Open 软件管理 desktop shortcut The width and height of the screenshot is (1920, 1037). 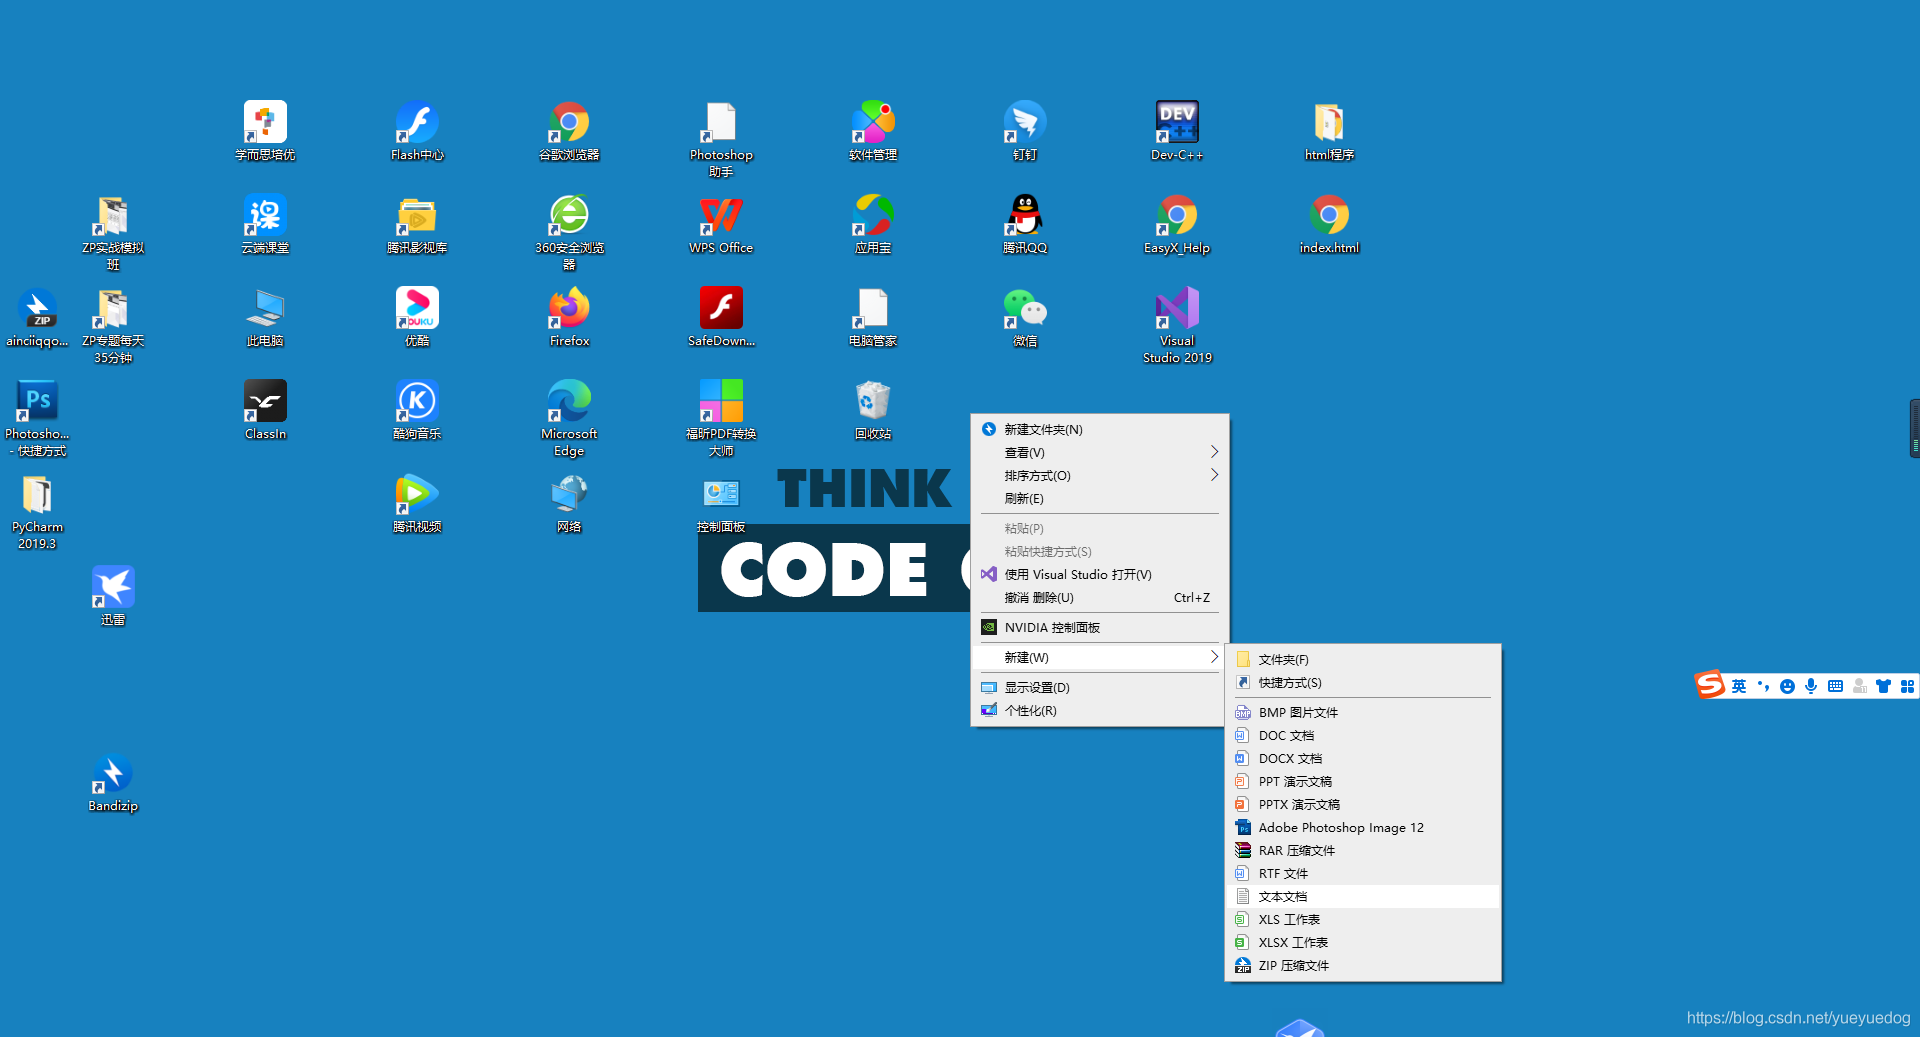click(873, 130)
